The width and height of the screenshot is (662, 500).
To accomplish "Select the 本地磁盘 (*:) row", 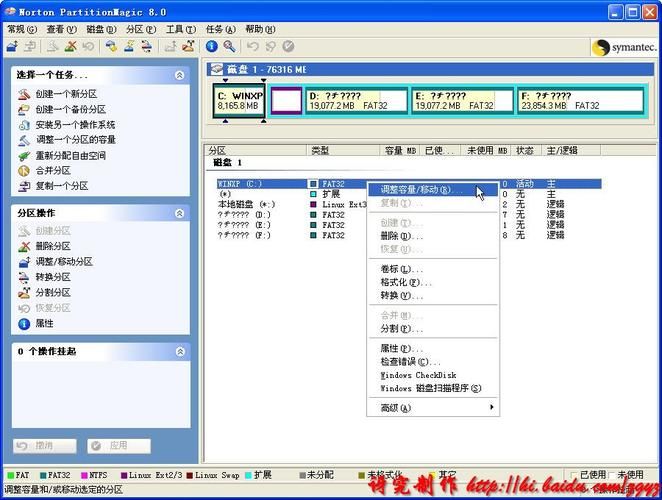I will 410,205.
